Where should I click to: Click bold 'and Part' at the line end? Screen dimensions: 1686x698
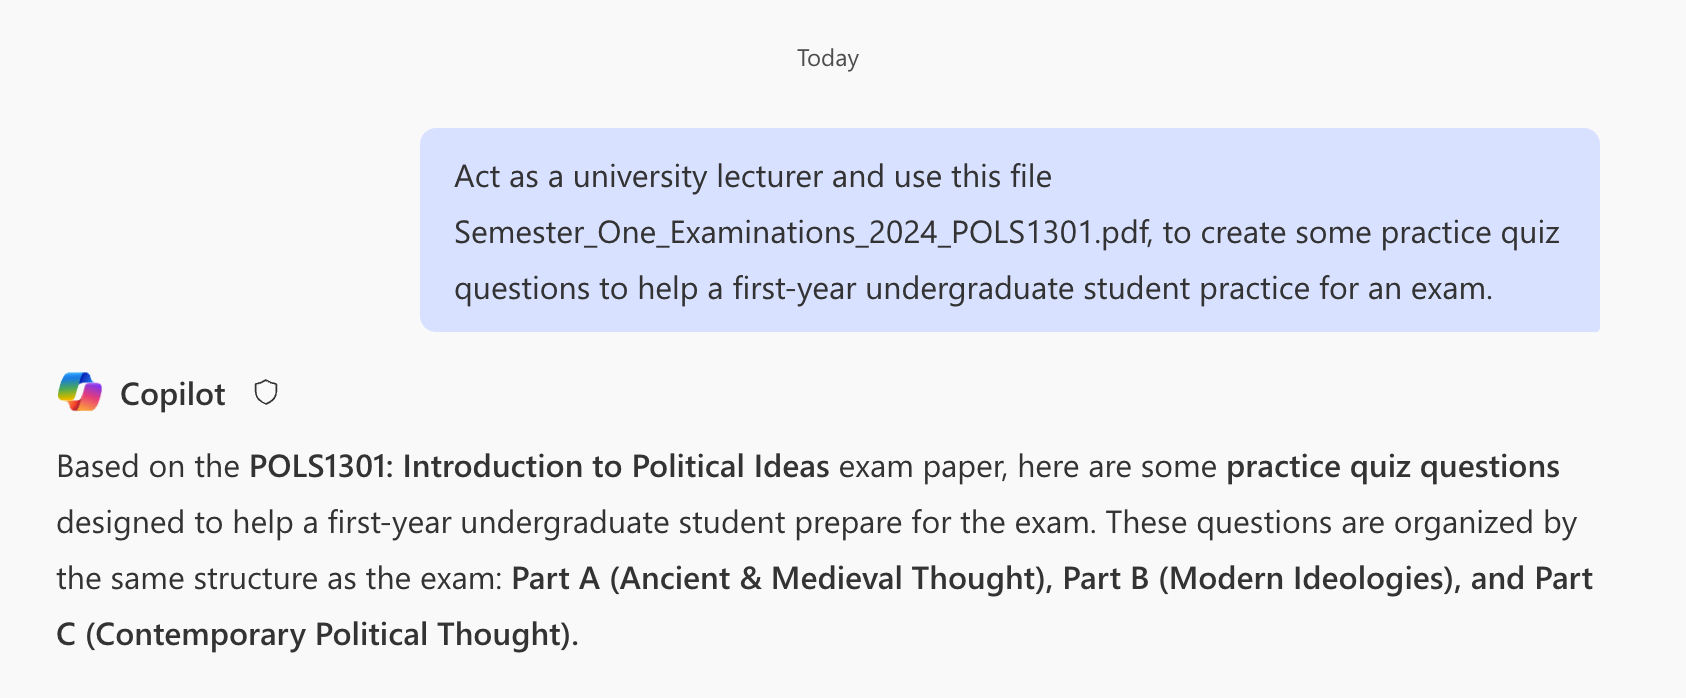[x=1531, y=579]
